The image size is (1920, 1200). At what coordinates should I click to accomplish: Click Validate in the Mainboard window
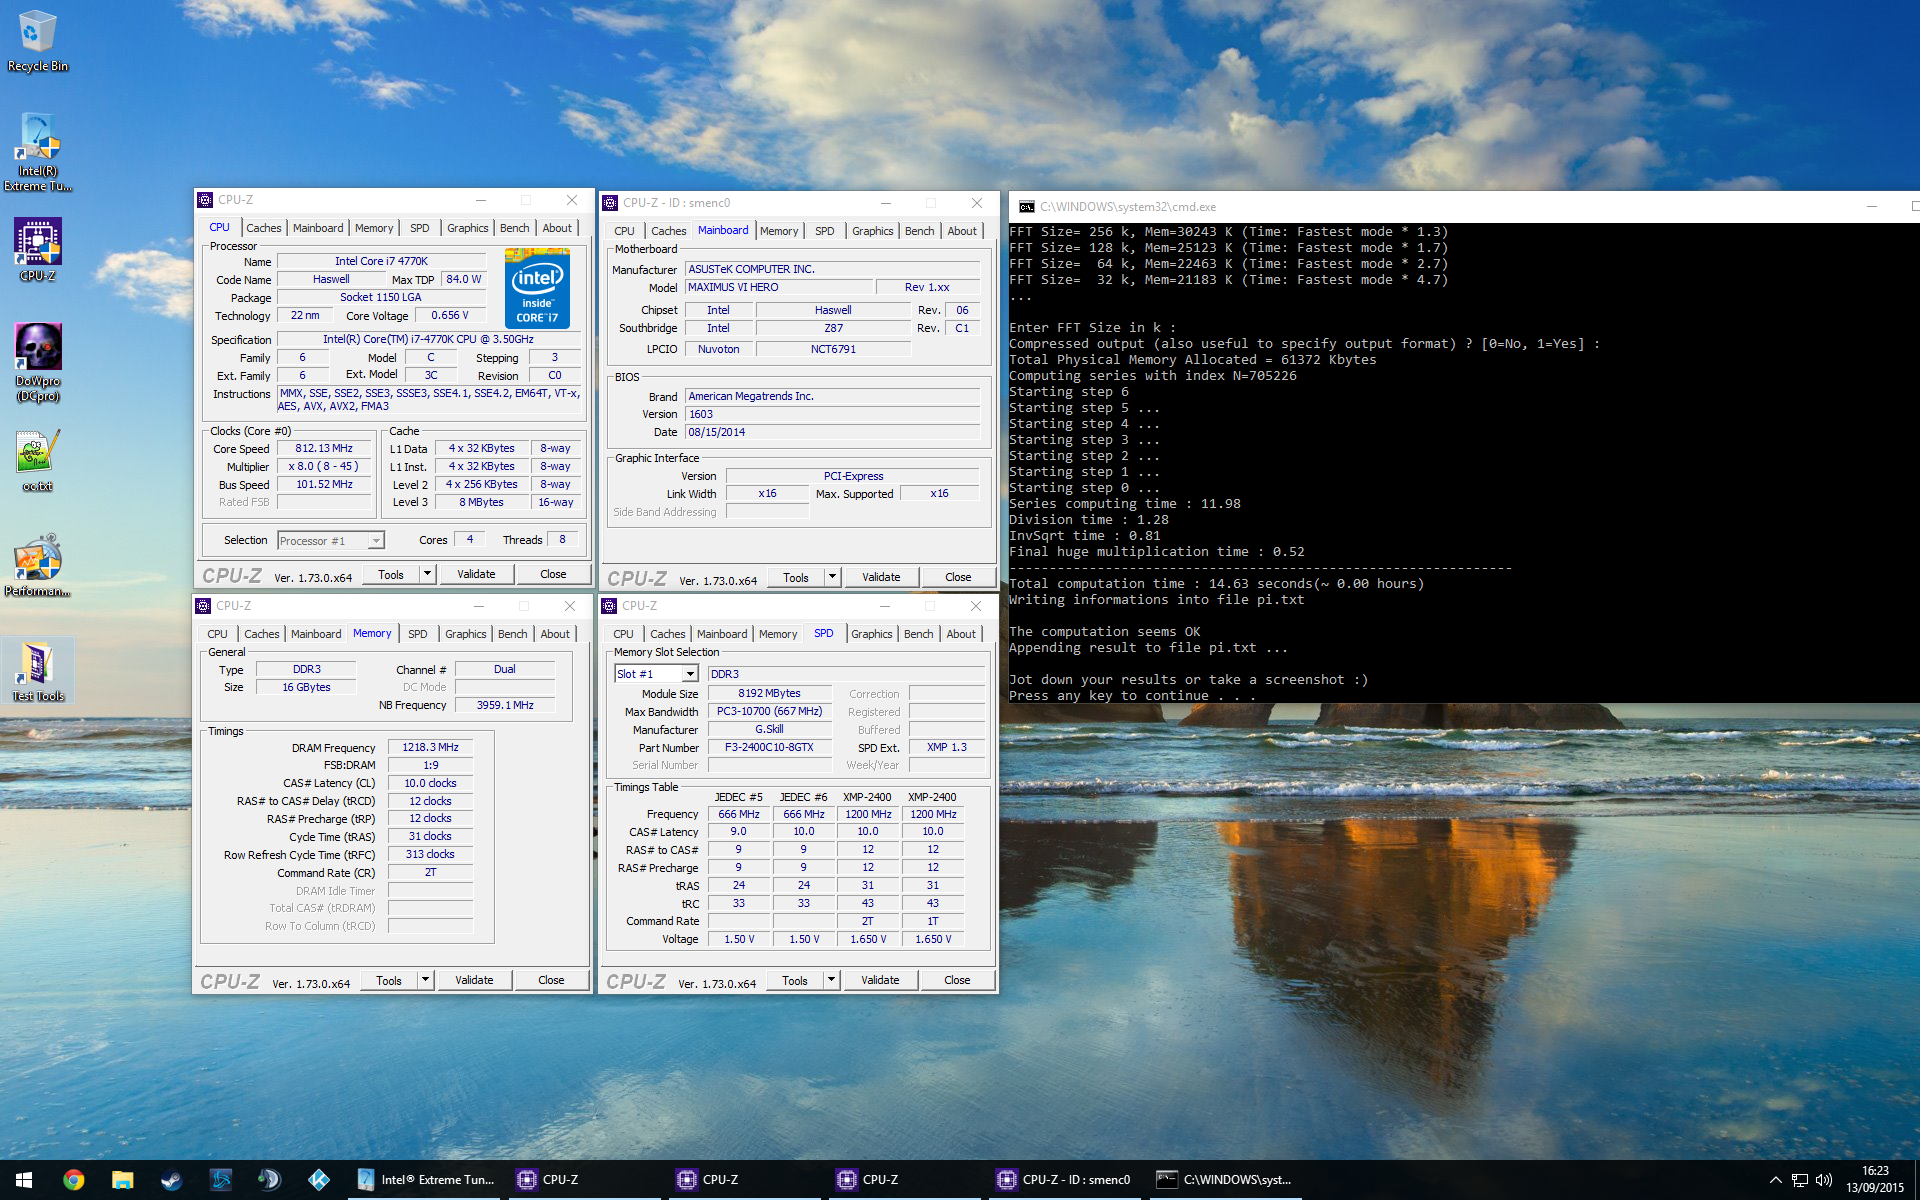[x=881, y=577]
